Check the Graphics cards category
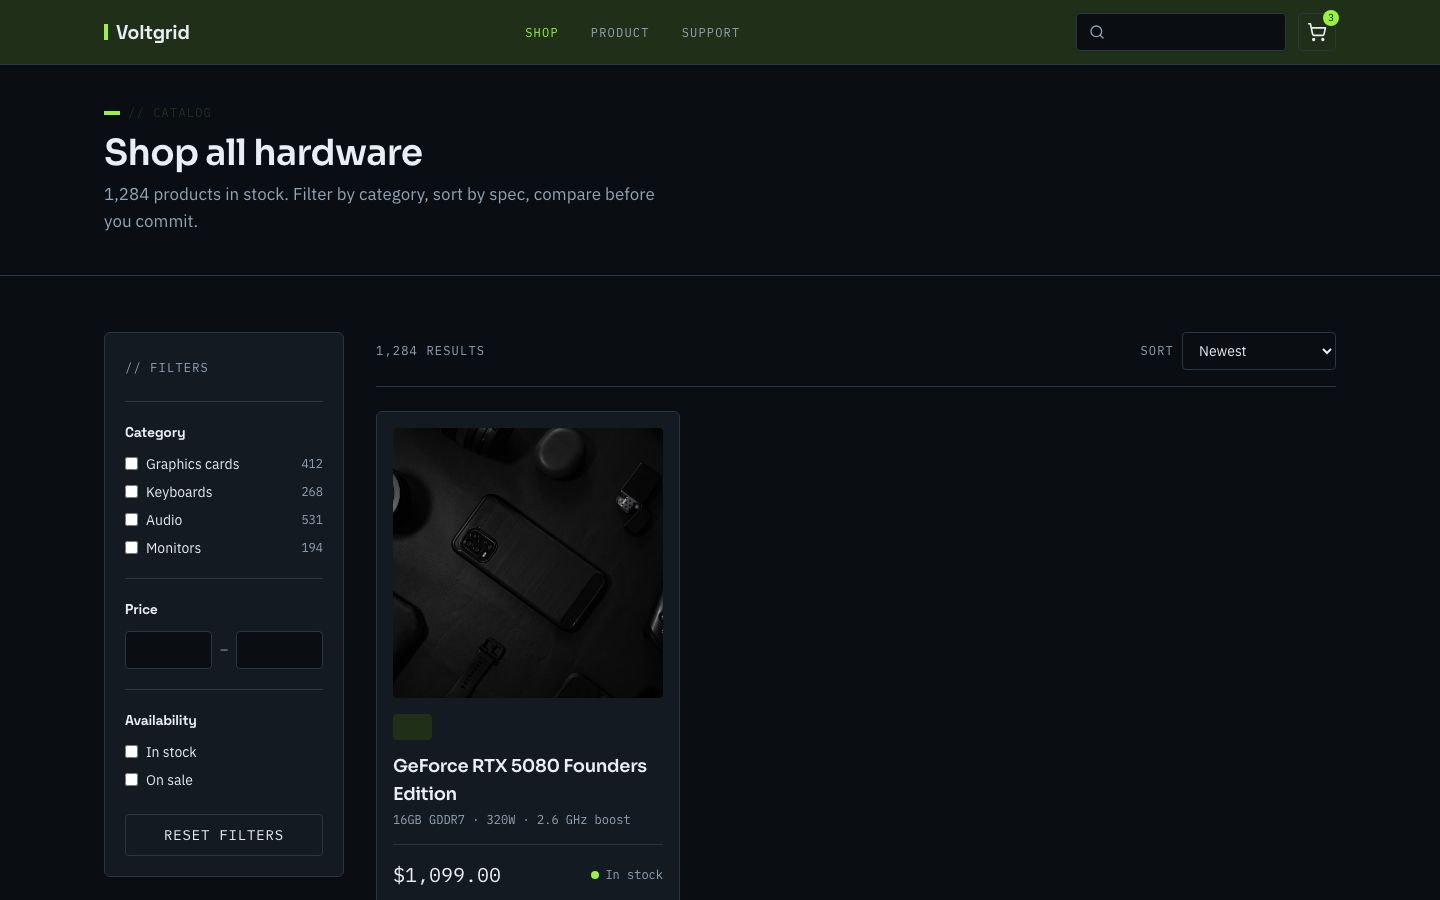This screenshot has width=1440, height=900. pos(131,464)
